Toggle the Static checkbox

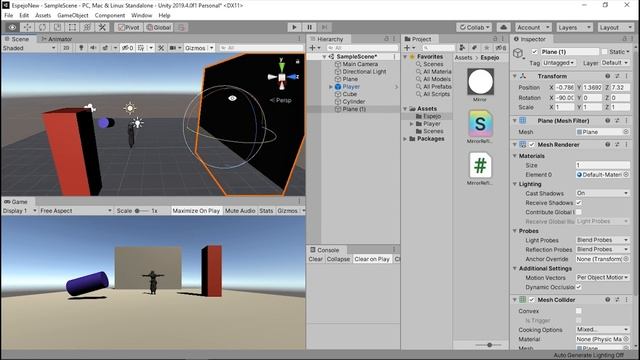tap(604, 52)
